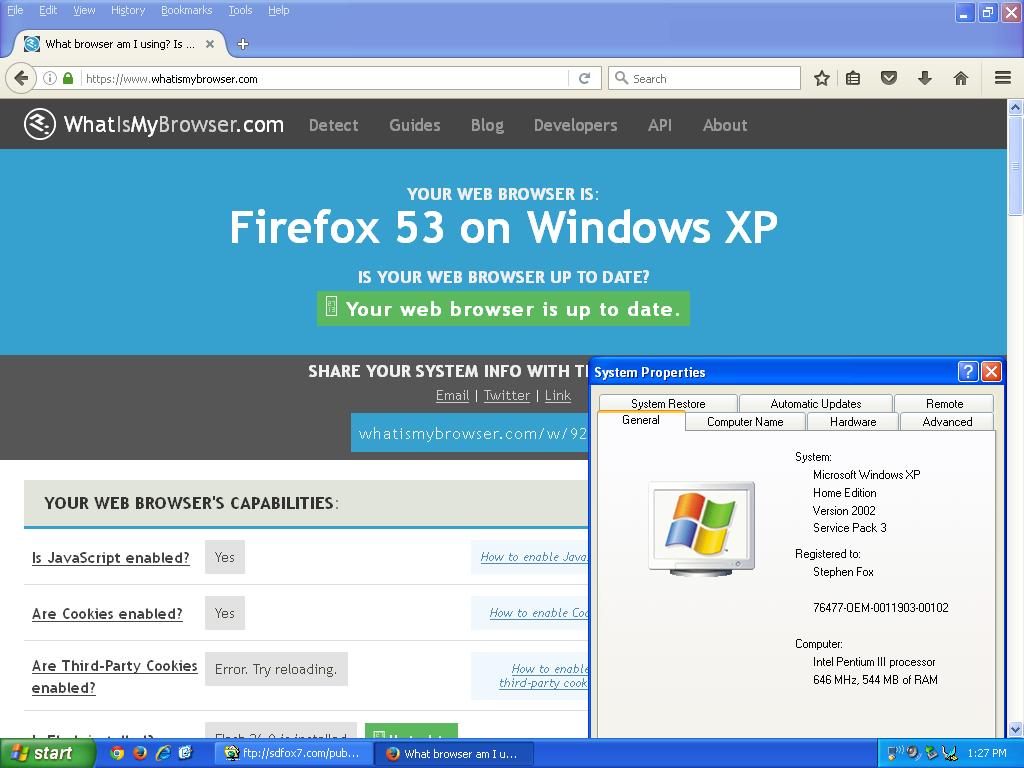Launch Chrome from the Quick Launch bar
This screenshot has width=1024, height=768.
point(117,753)
